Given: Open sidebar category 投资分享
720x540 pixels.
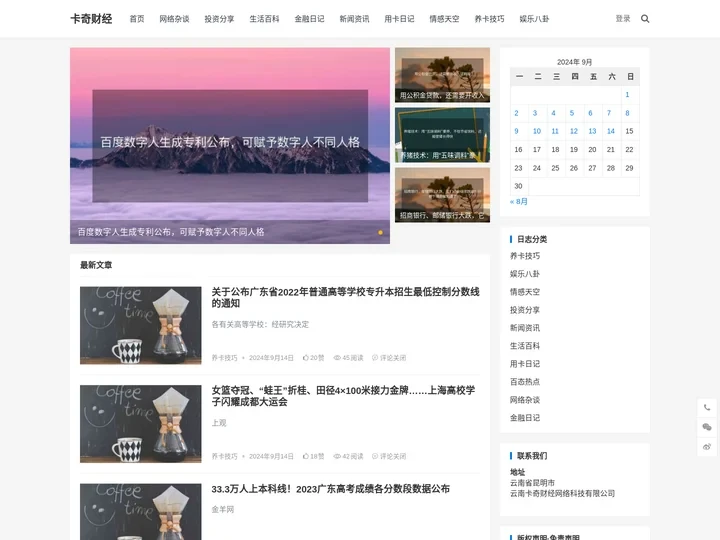Looking at the screenshot, I should pyautogui.click(x=525, y=310).
